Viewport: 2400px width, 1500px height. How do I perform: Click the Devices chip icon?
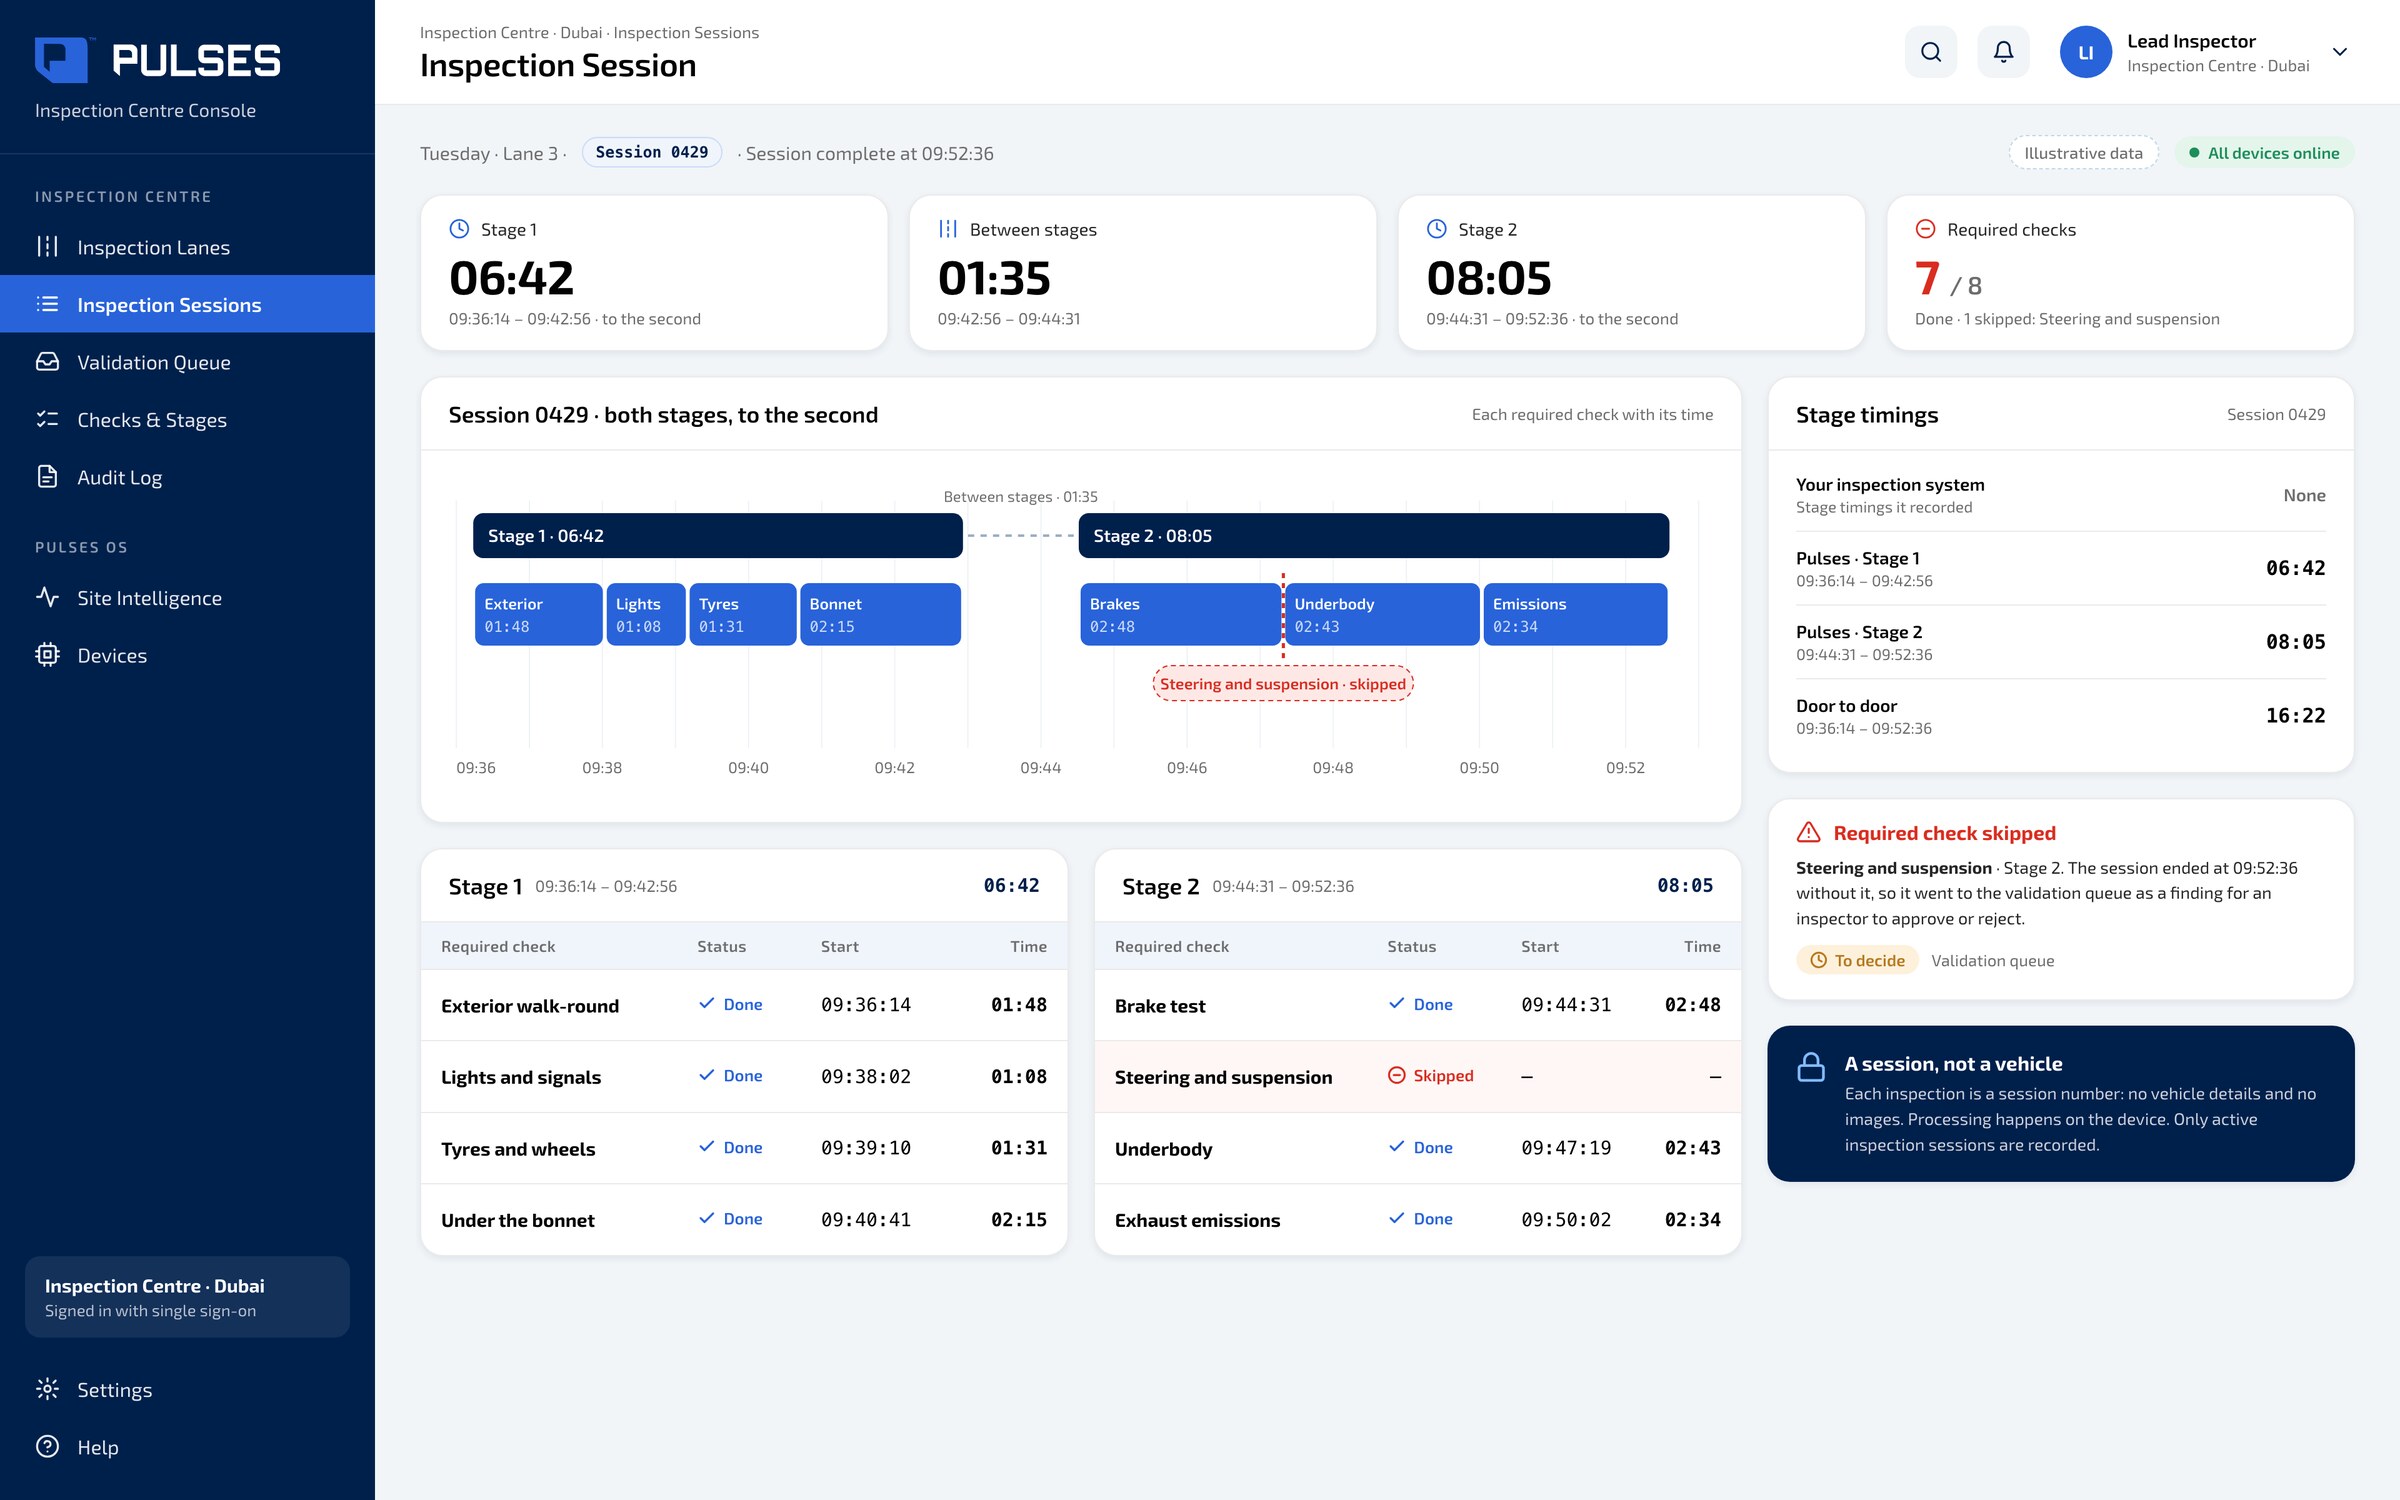47,655
